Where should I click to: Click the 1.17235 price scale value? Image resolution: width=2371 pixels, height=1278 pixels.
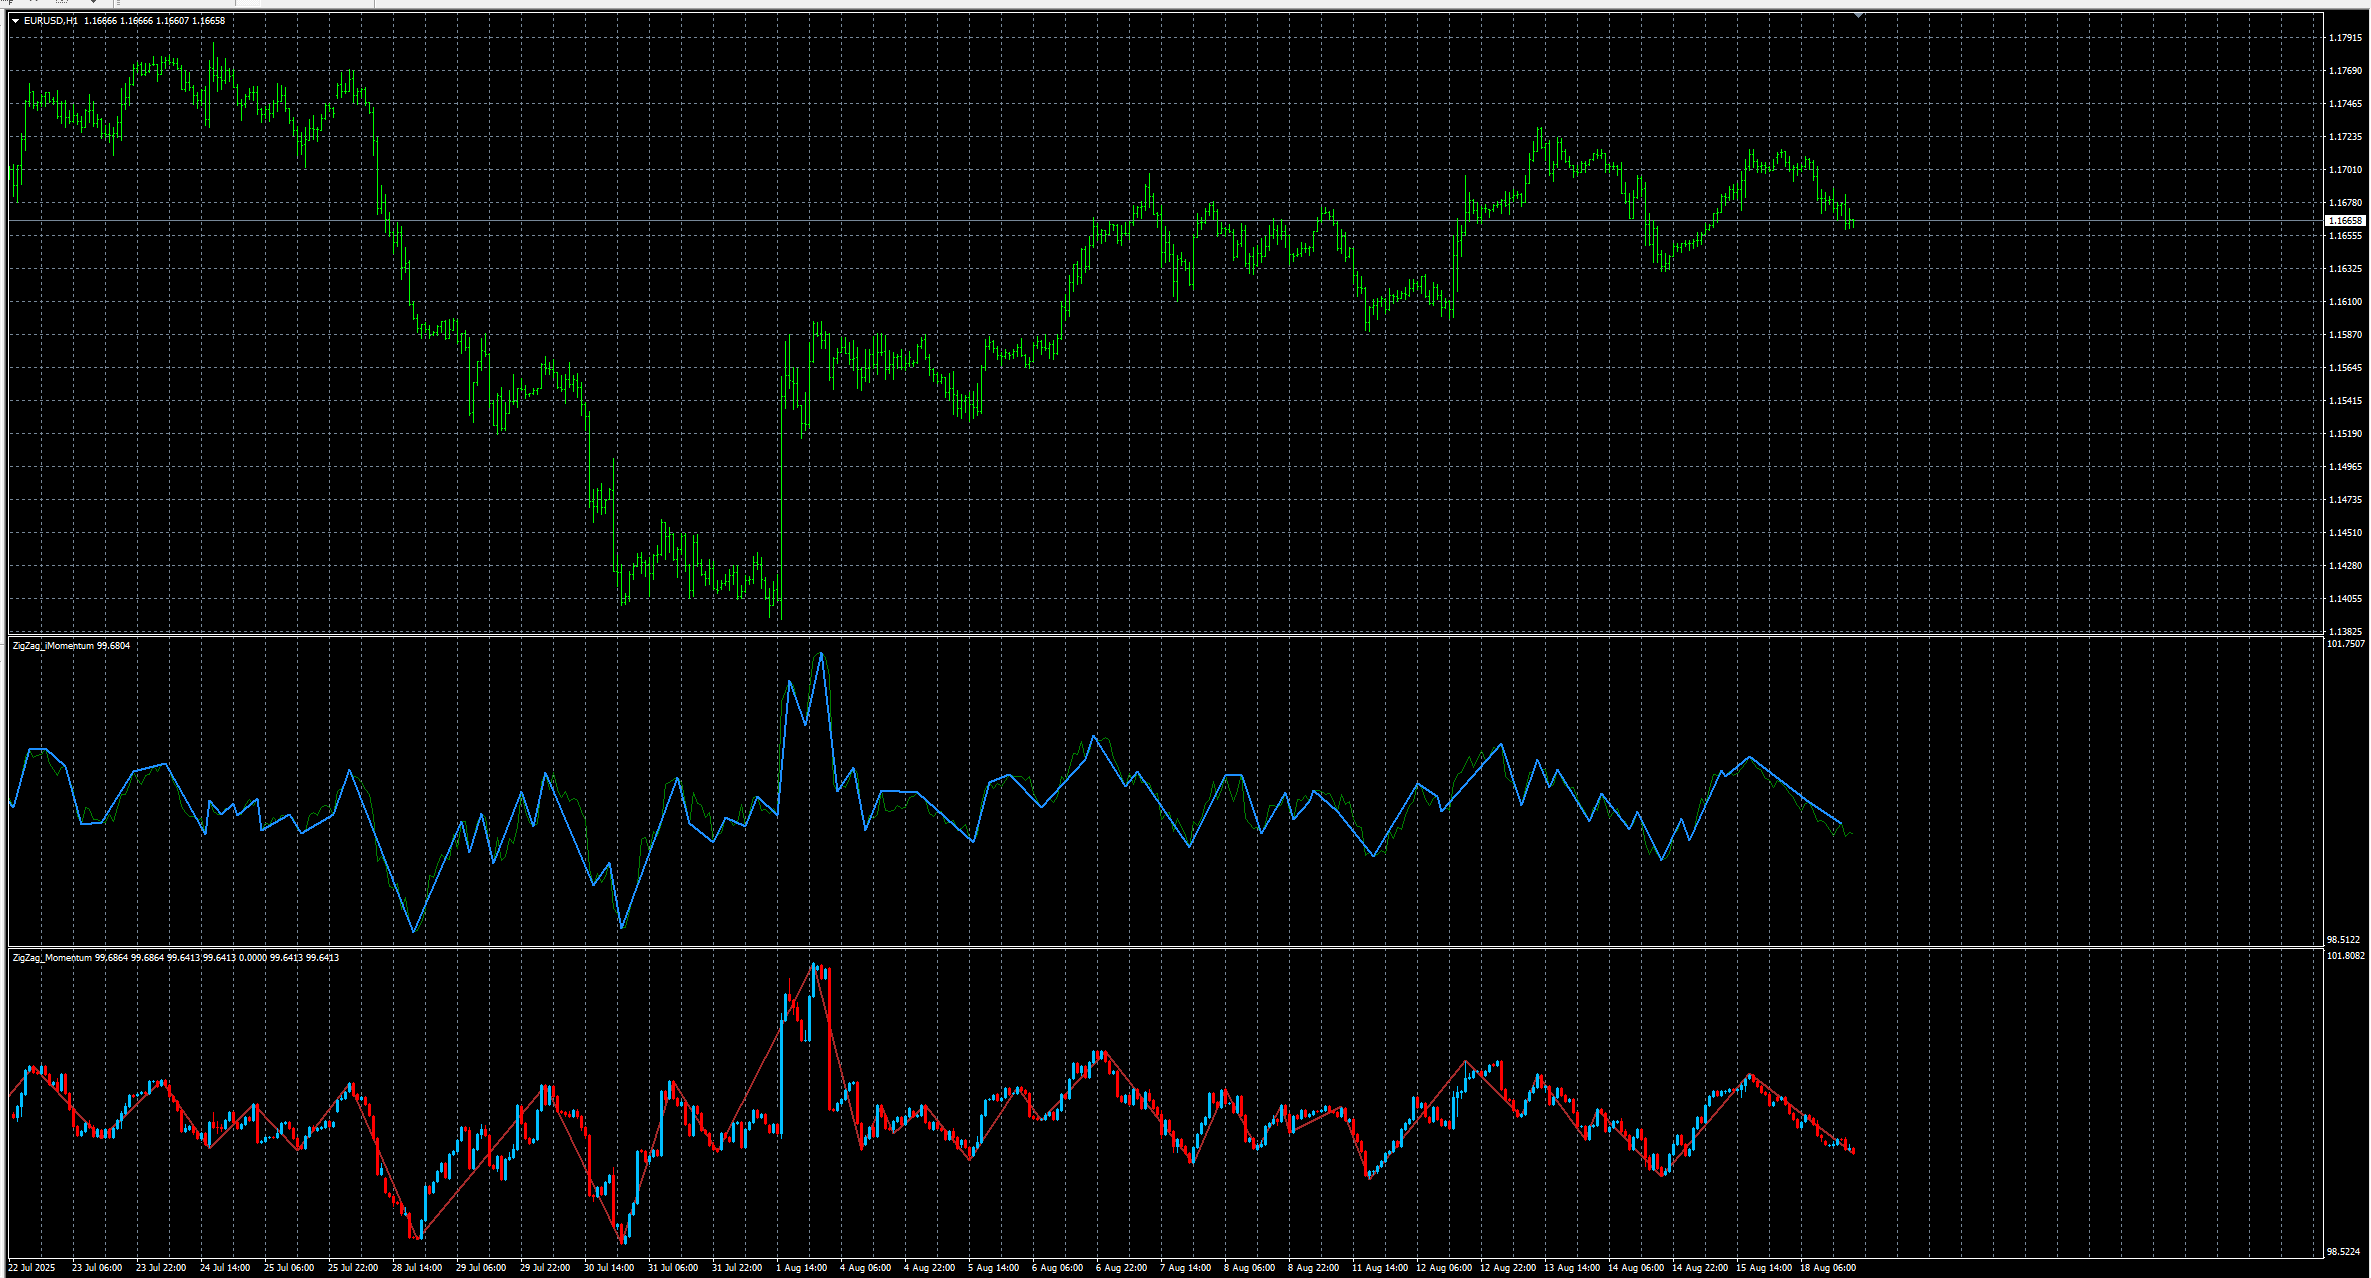pos(2345,137)
